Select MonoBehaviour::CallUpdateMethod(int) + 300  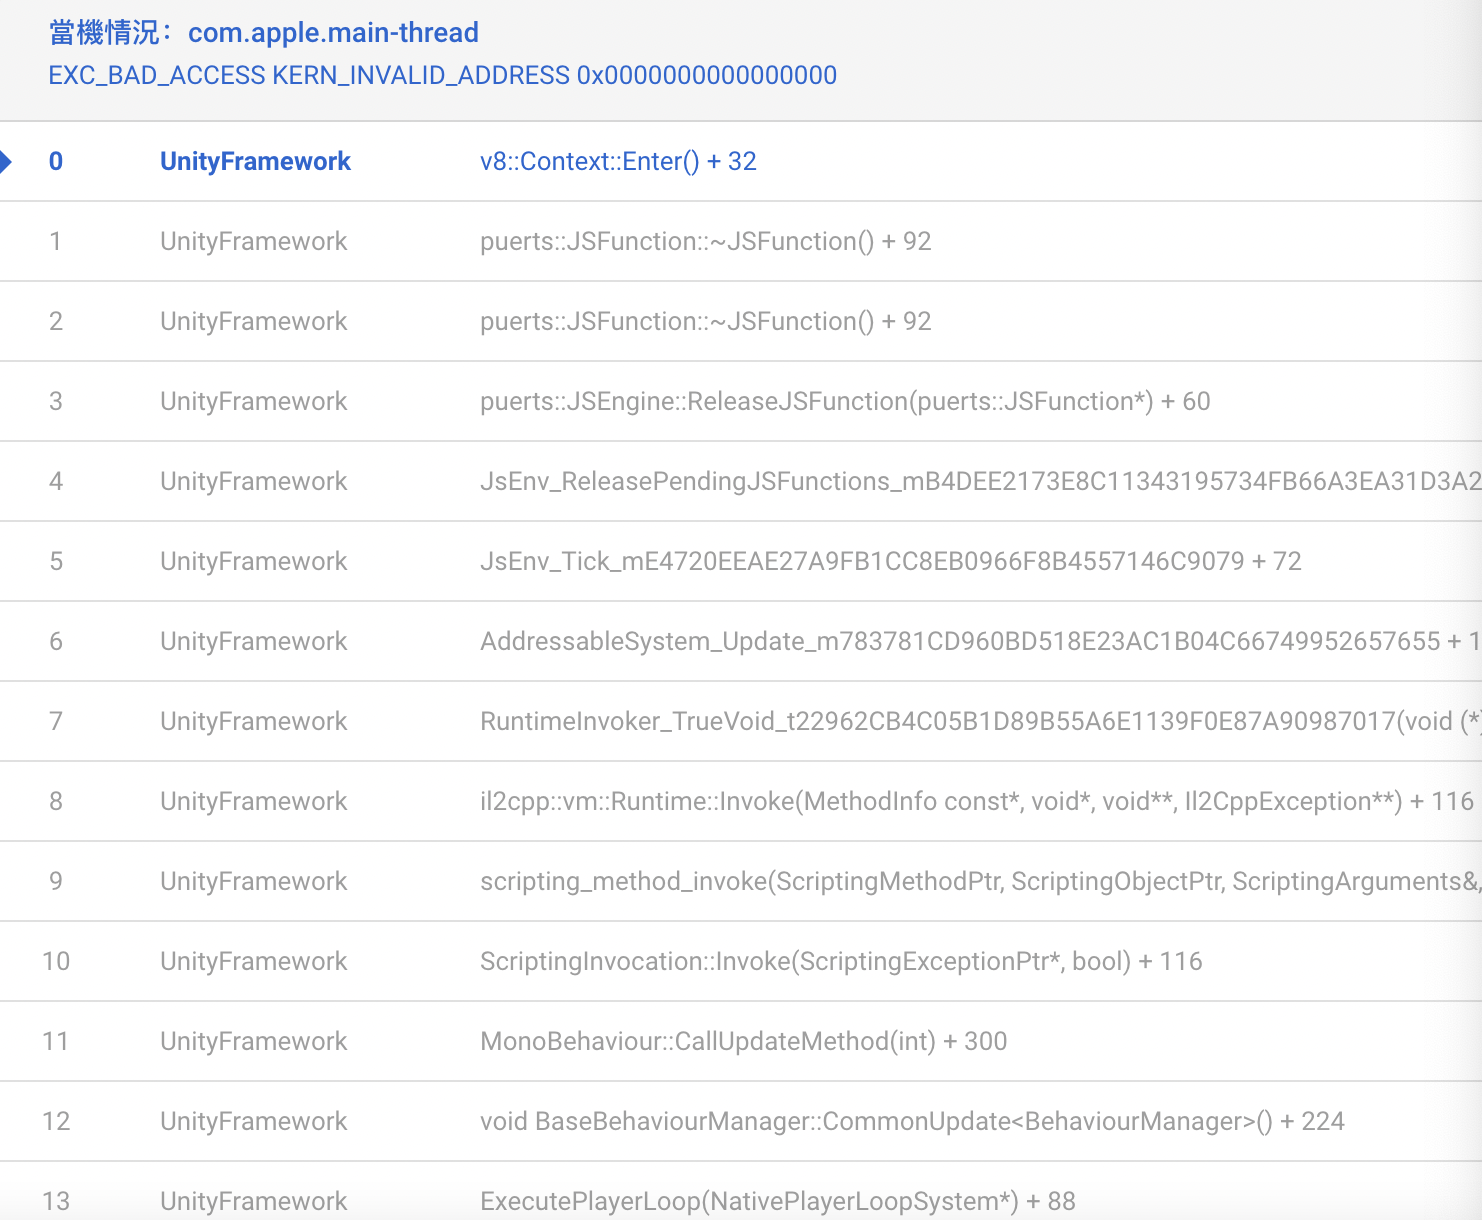coord(743,1041)
